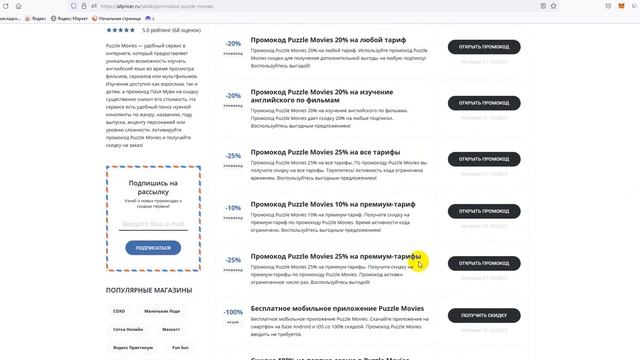Open promo code for 20% на любой тариф
640x360 pixels.
point(484,47)
